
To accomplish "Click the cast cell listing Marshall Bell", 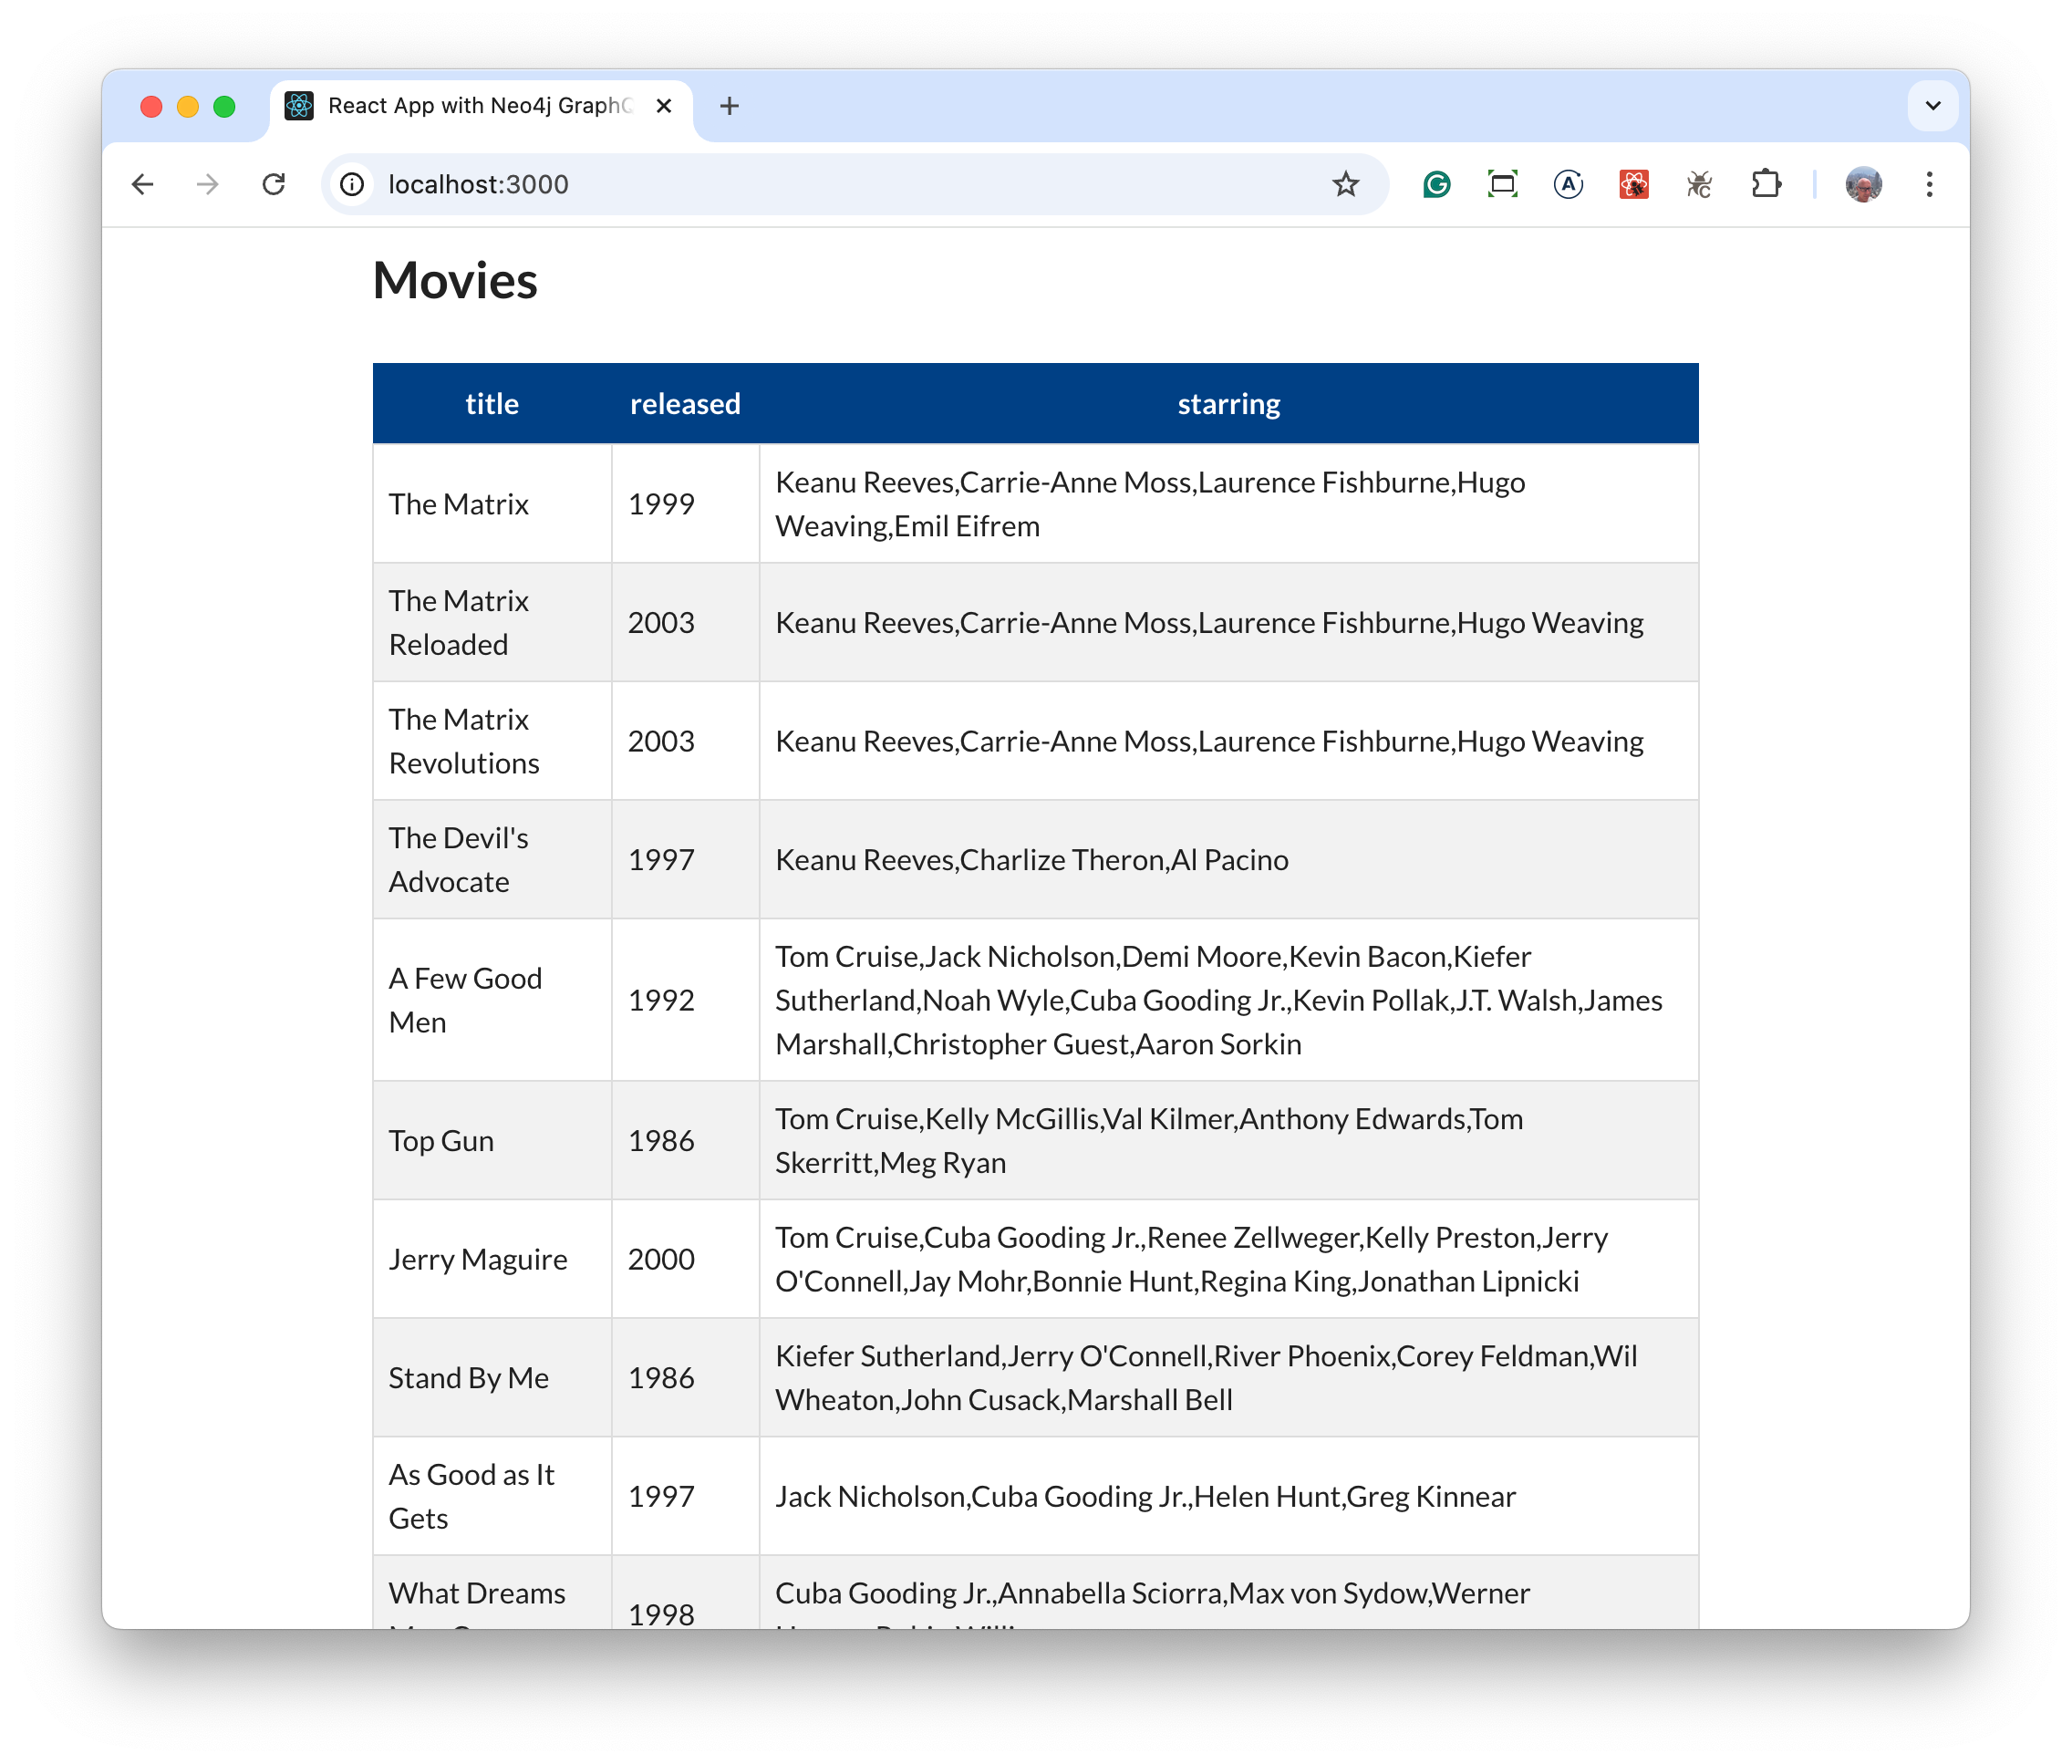I will click(x=1228, y=1377).
